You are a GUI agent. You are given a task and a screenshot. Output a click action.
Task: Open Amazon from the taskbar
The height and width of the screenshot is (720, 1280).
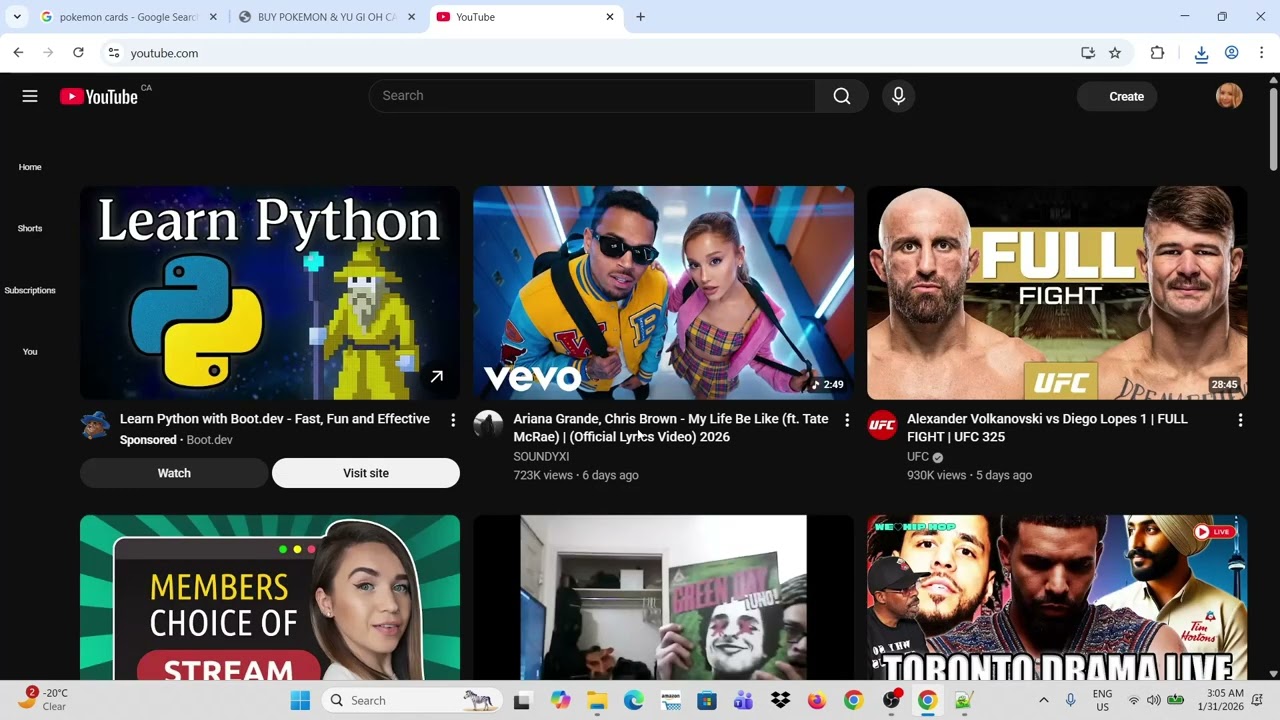pos(670,700)
